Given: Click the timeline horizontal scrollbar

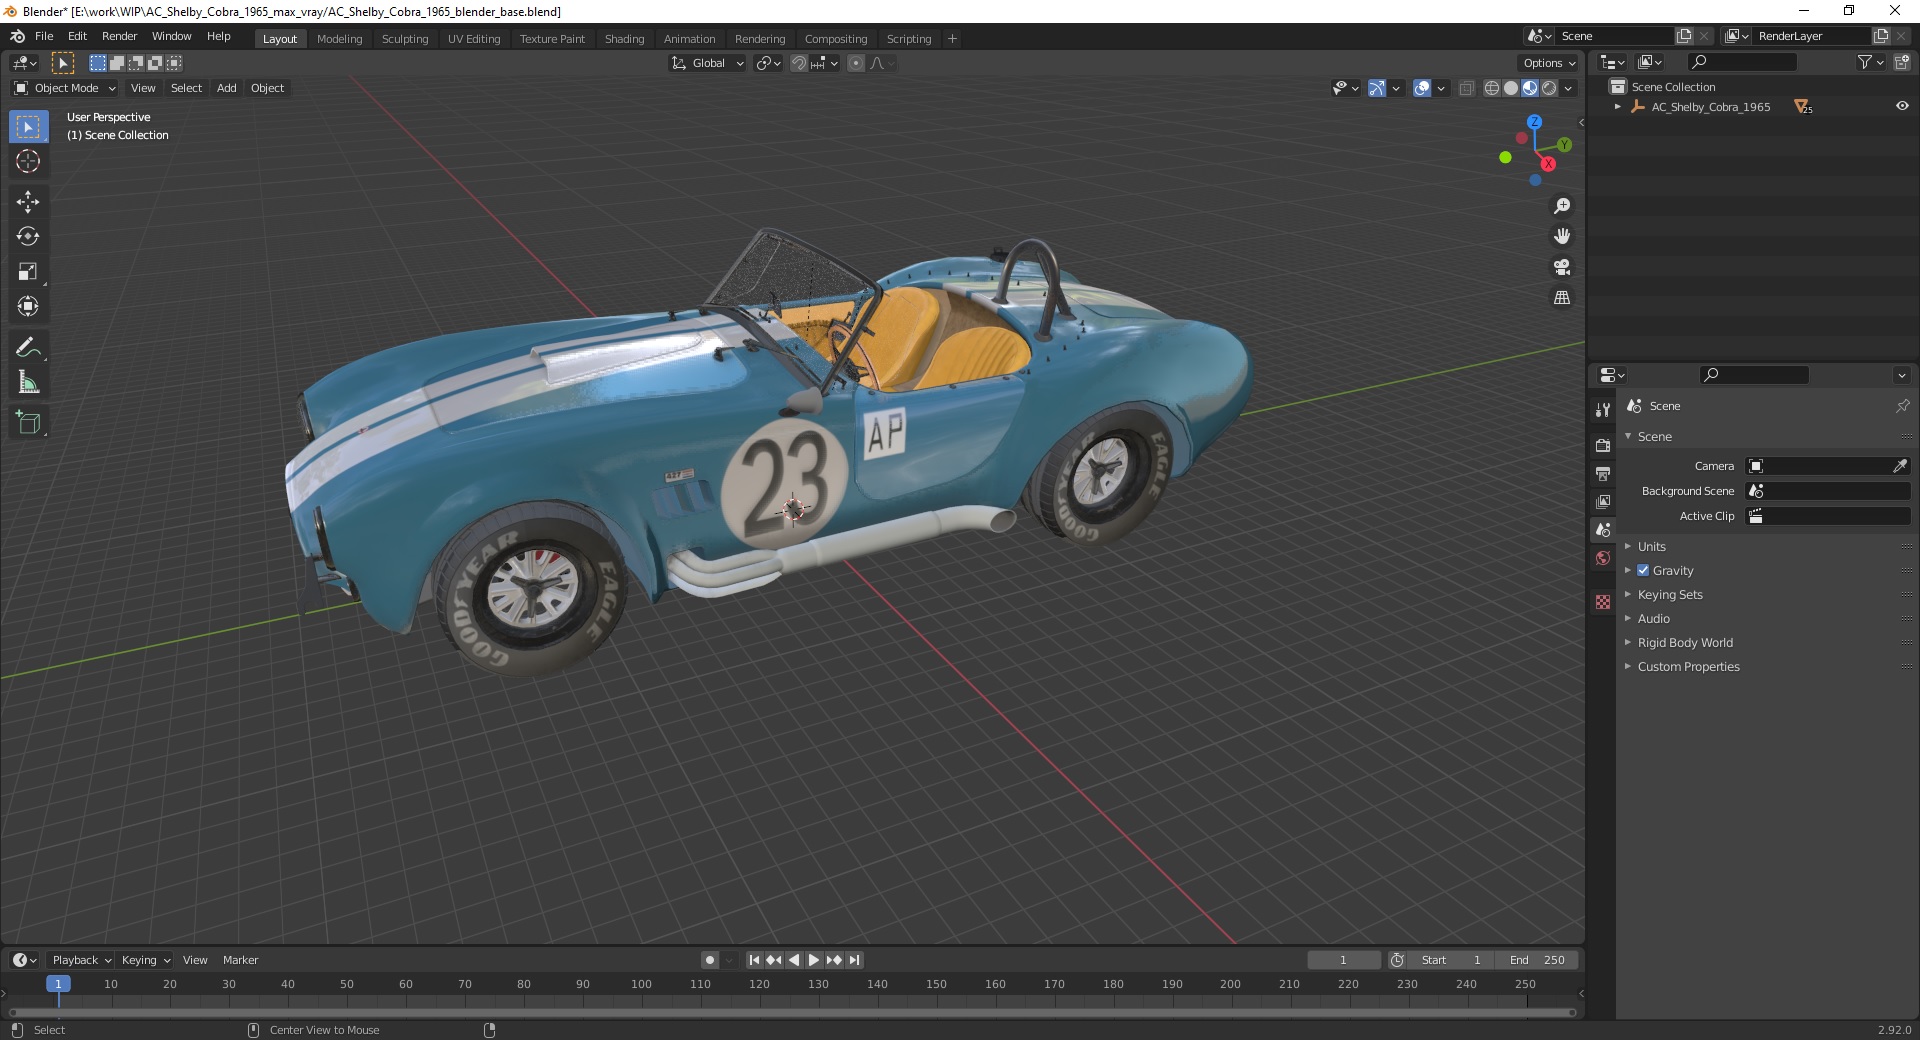Looking at the screenshot, I should 792,1012.
